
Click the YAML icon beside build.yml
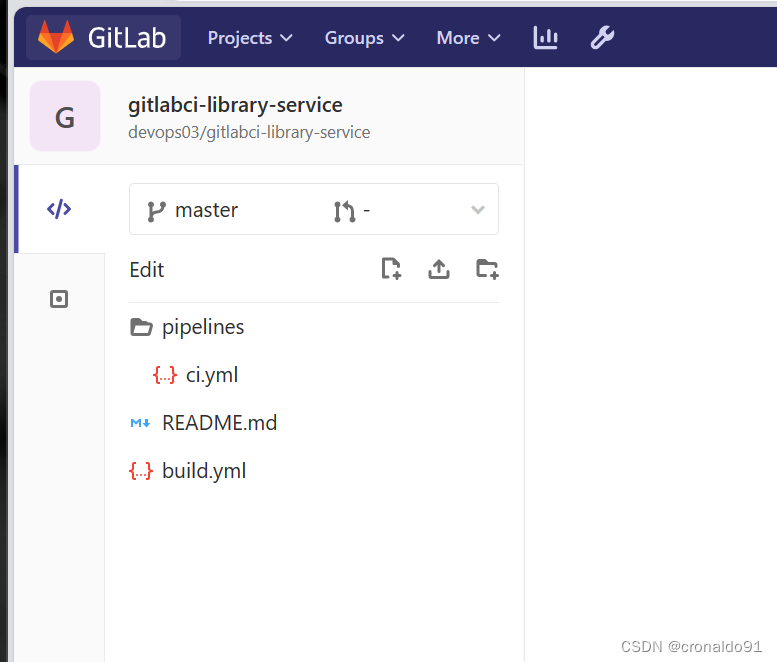(x=141, y=471)
